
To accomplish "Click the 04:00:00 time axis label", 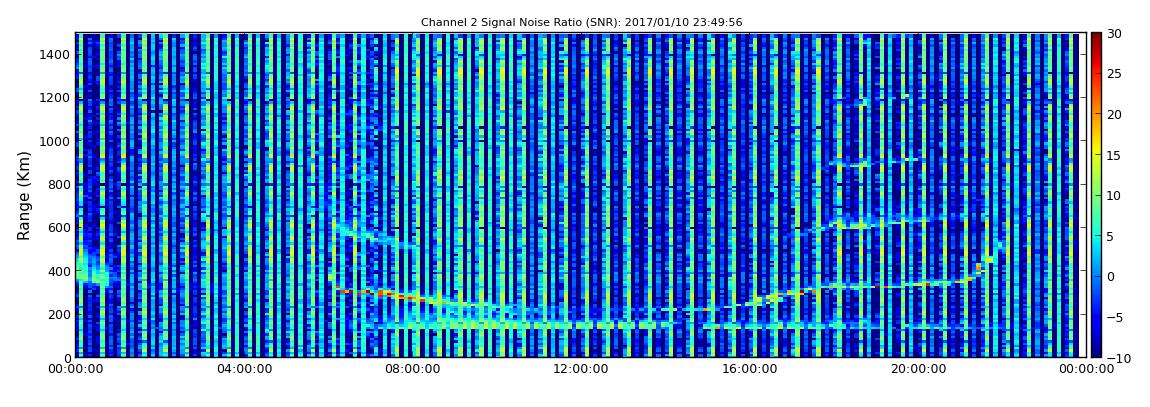I will [244, 369].
